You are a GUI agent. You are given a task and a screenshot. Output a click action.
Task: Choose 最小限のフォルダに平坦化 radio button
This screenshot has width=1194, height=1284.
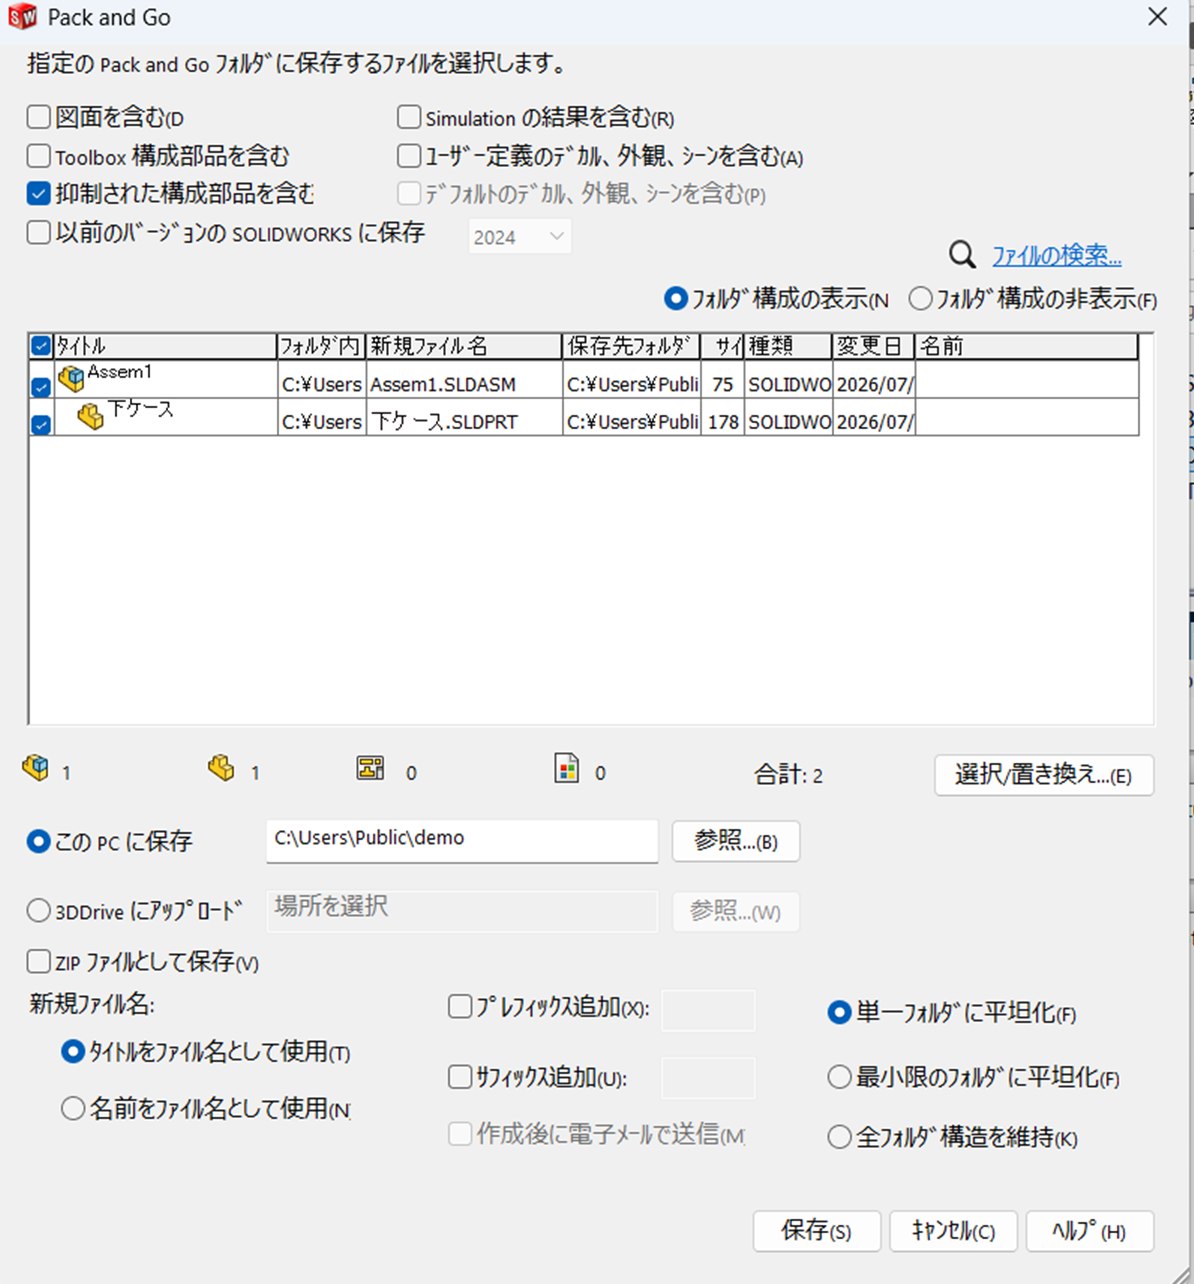point(839,1077)
